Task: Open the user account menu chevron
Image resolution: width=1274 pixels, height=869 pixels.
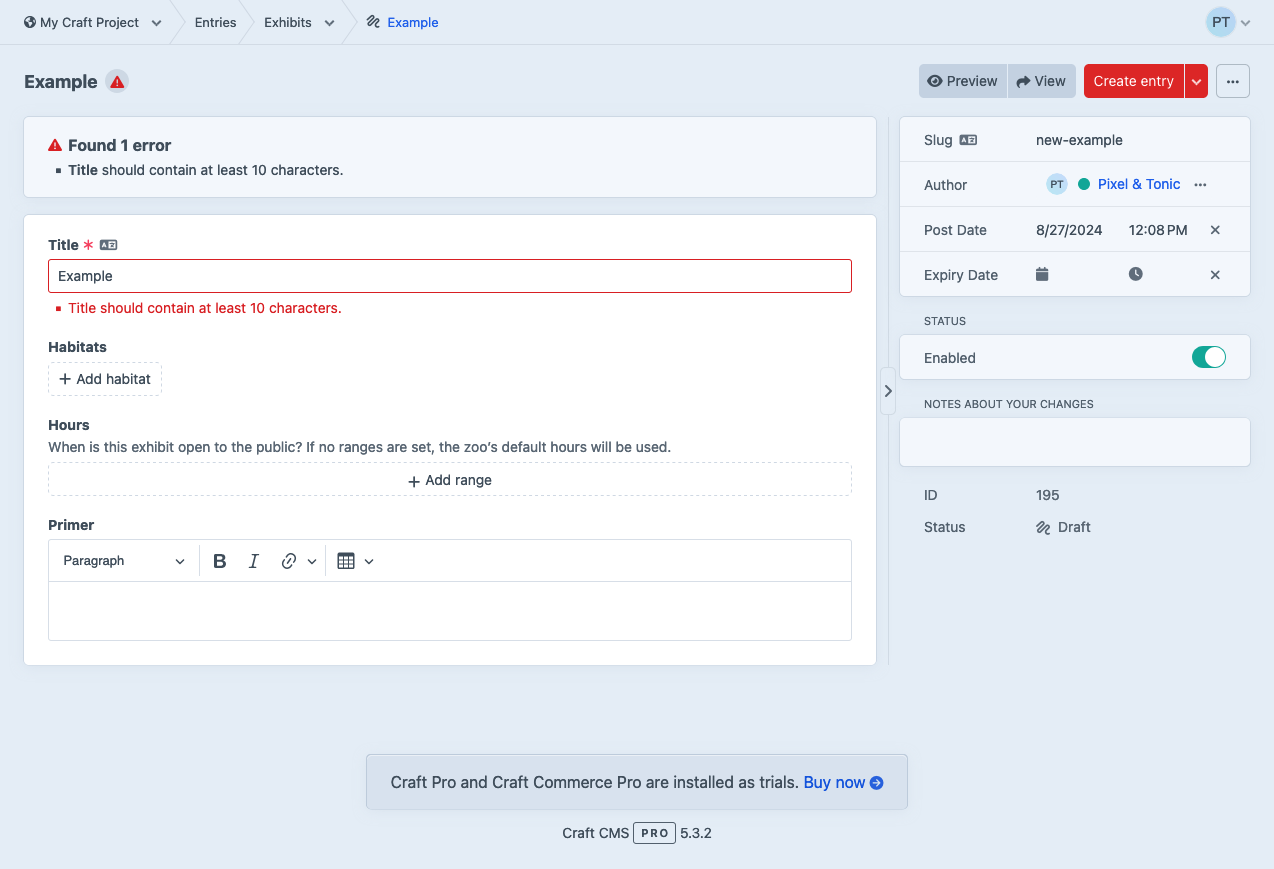Action: (x=1246, y=23)
